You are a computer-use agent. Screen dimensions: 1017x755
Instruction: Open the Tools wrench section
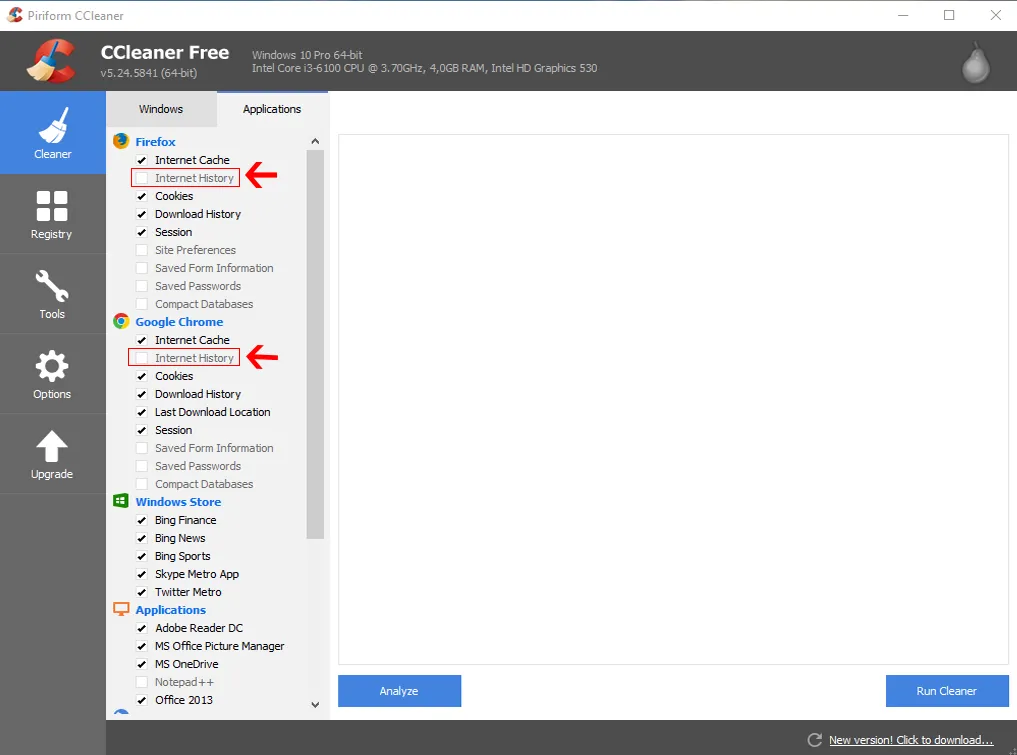click(x=52, y=293)
